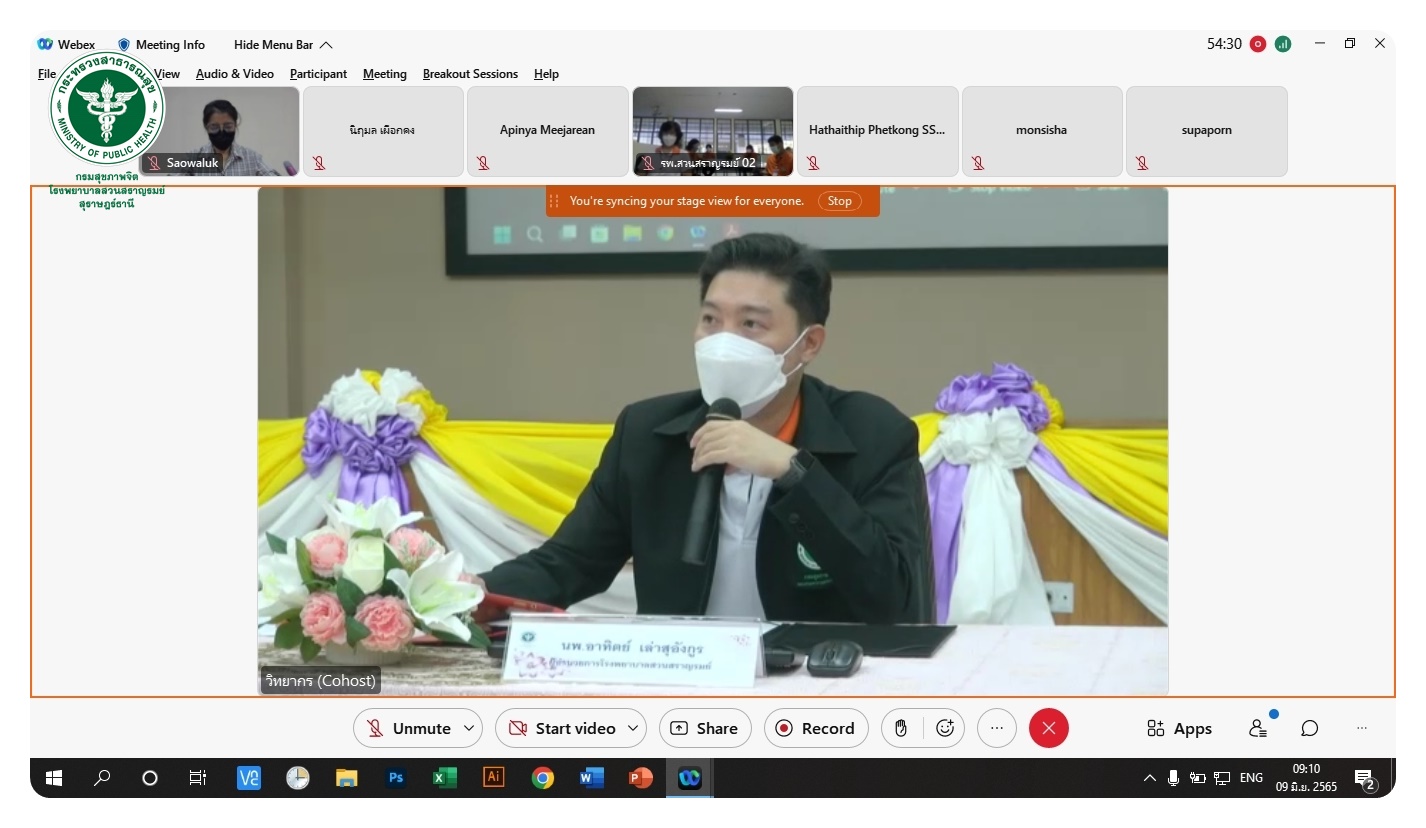This screenshot has width=1426, height=828.
Task: Toggle the microphone with Unmute
Action: 408,728
